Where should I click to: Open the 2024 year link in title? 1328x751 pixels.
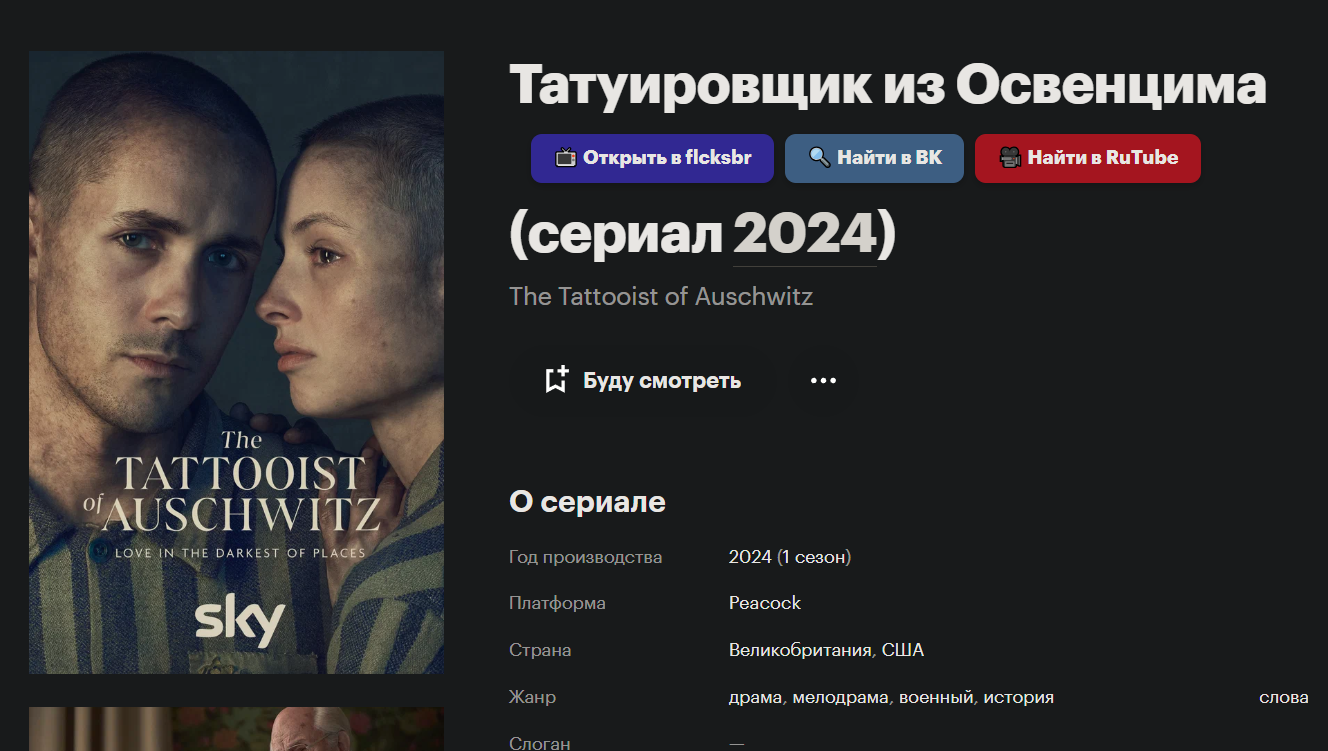(x=805, y=234)
